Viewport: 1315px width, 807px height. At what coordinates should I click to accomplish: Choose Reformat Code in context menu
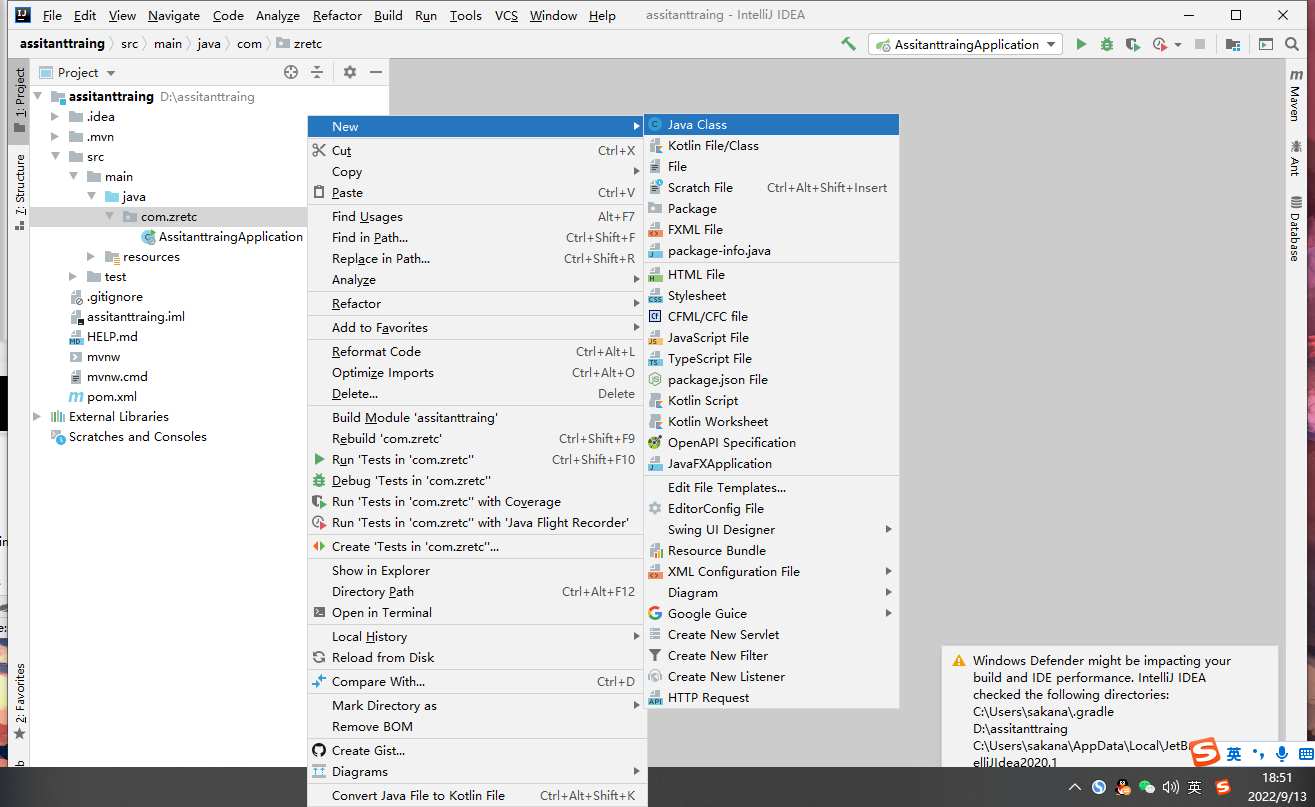point(475,352)
